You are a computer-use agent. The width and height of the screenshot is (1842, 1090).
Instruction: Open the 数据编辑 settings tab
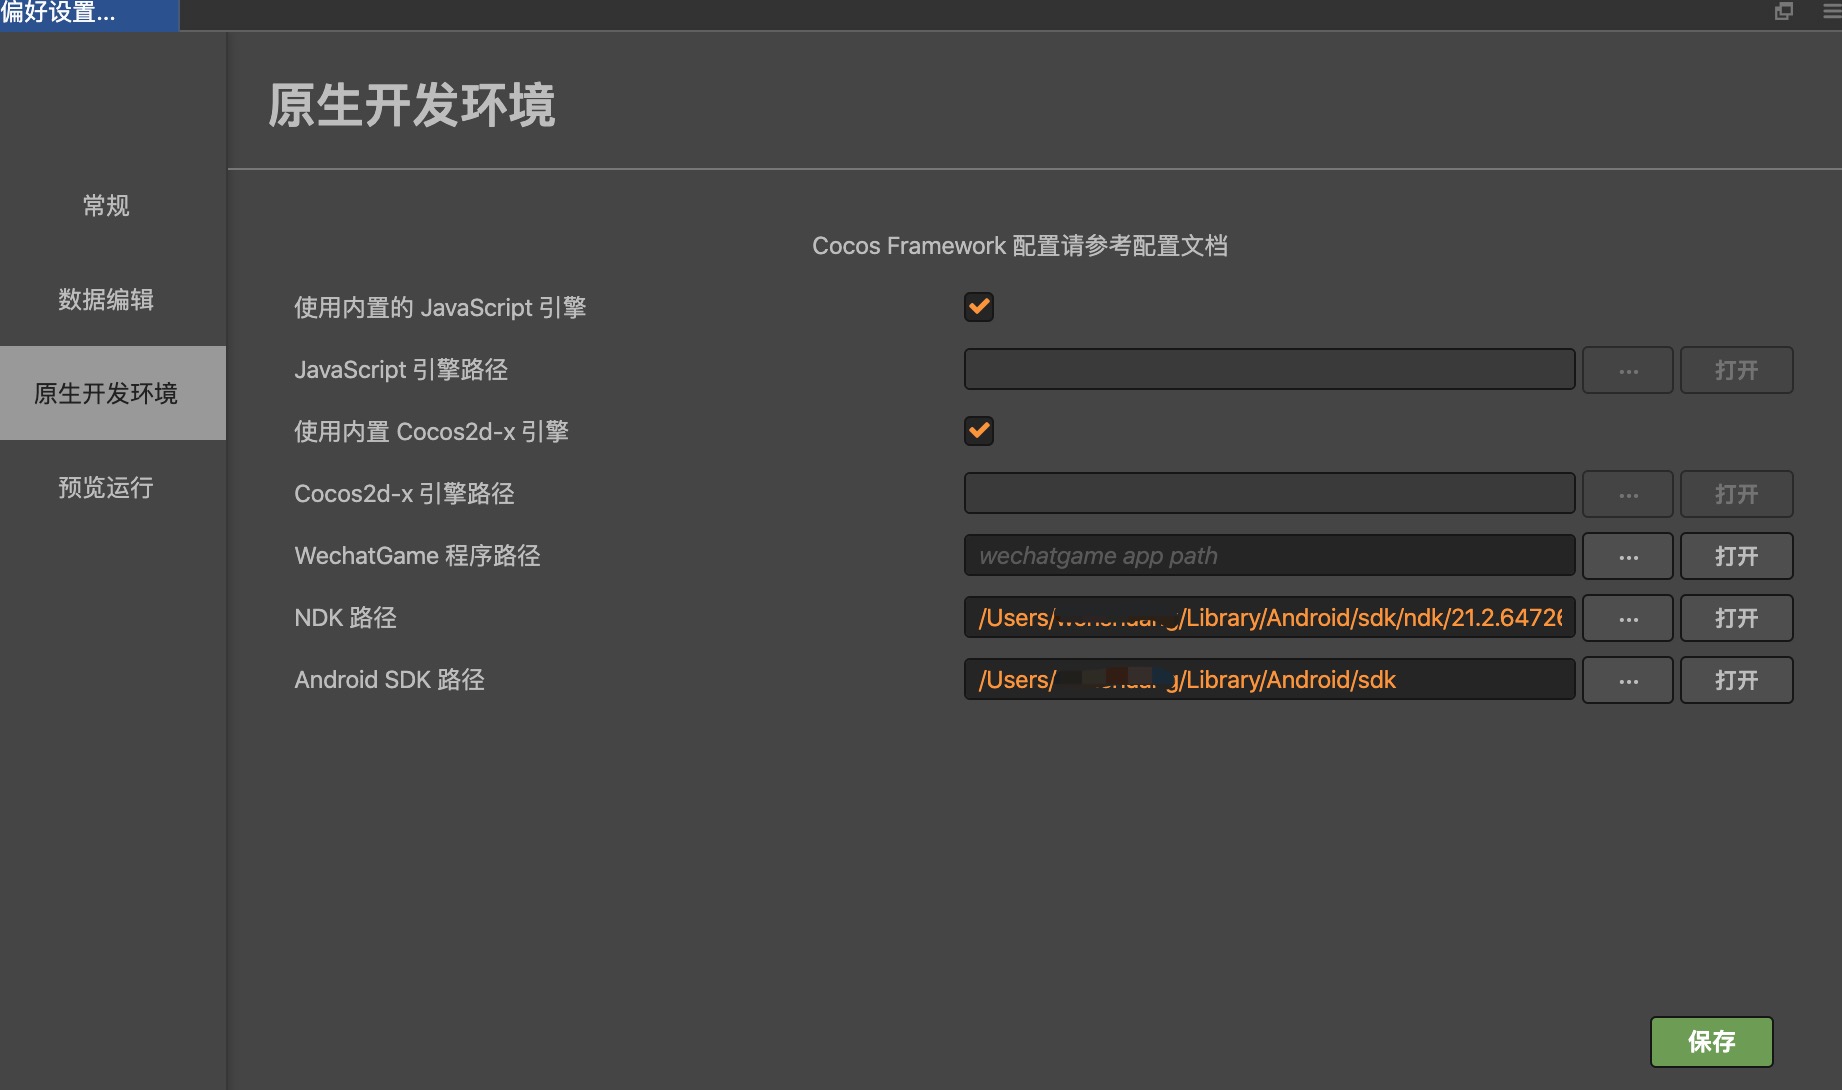pyautogui.click(x=106, y=299)
